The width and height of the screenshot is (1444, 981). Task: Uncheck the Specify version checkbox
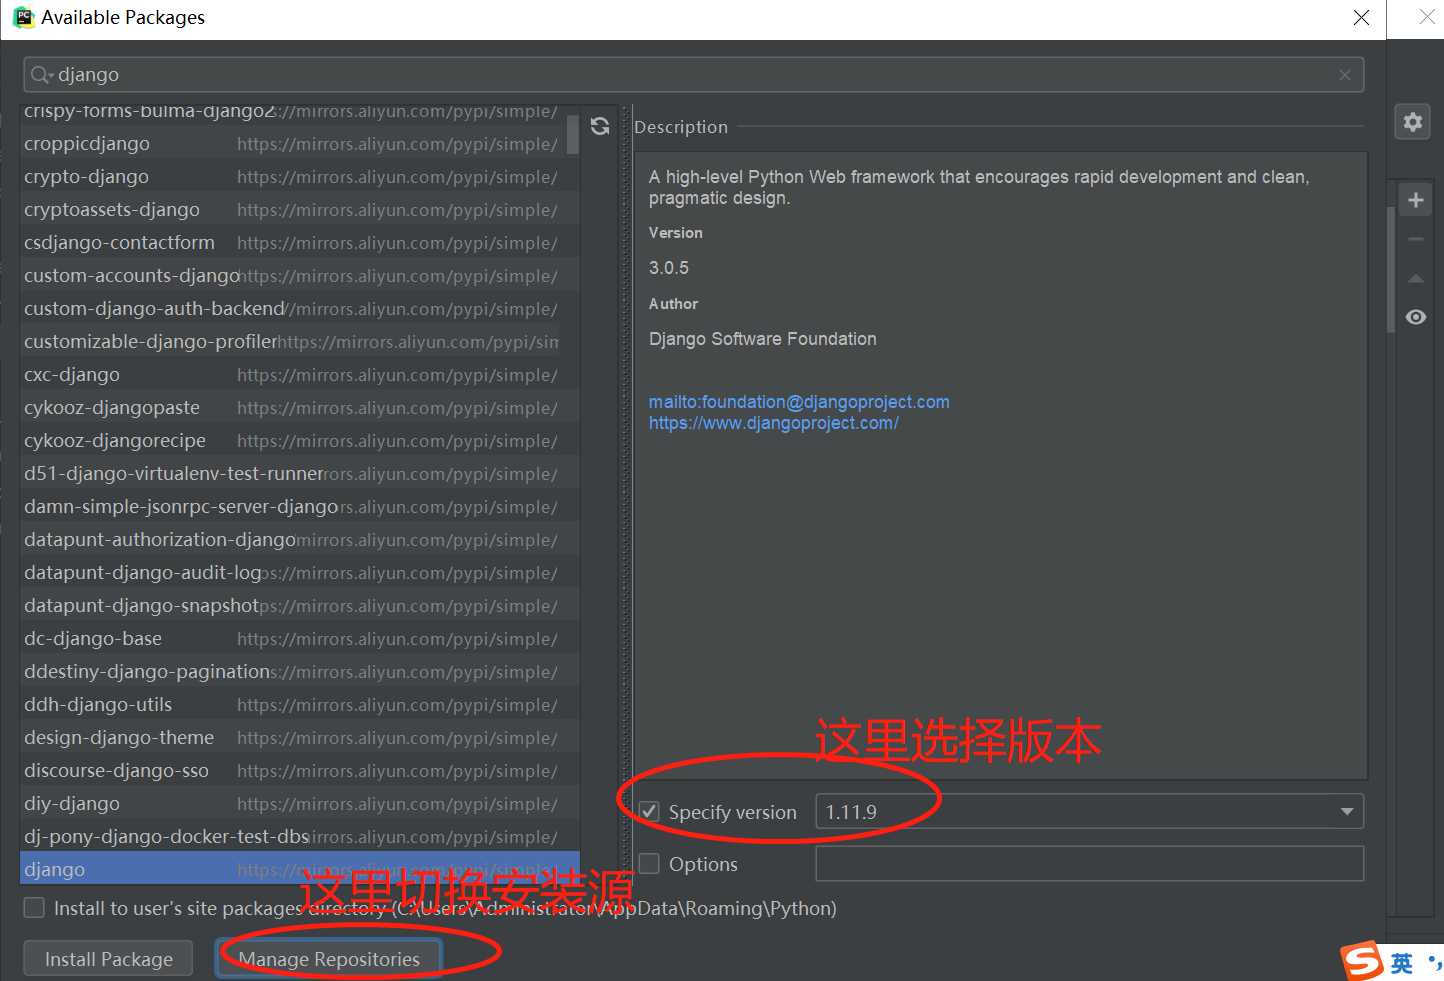point(650,812)
